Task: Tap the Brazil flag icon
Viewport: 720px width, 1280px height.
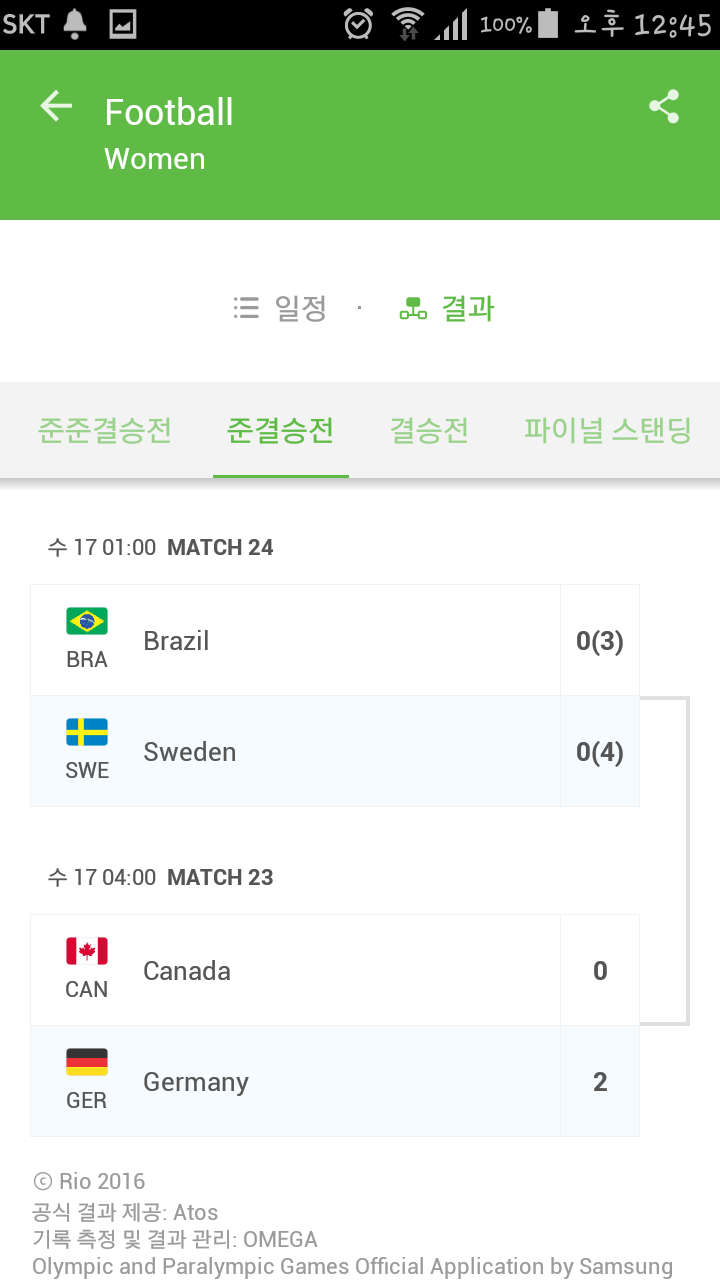Action: [x=87, y=621]
